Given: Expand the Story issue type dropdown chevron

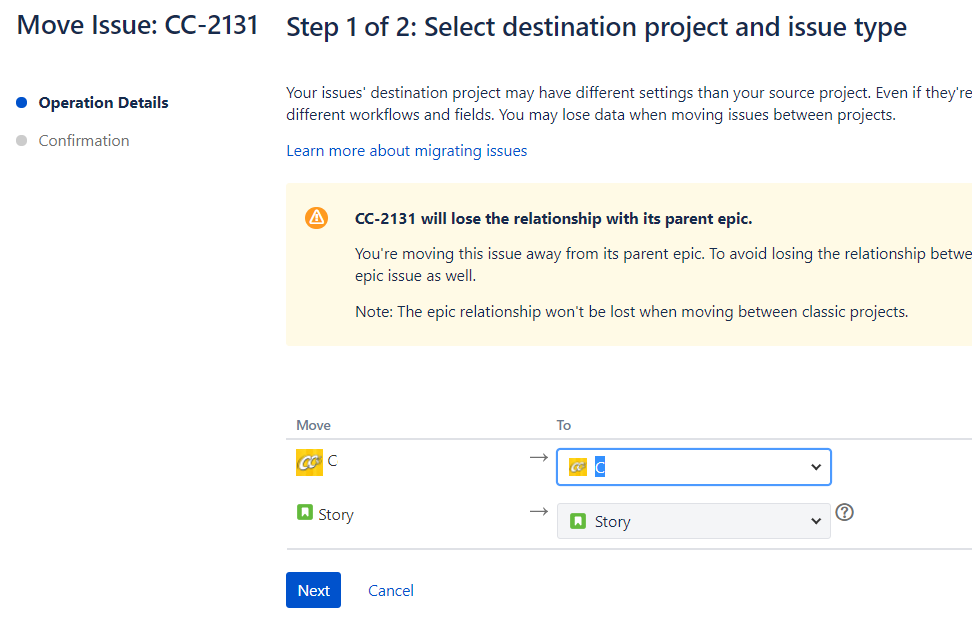Looking at the screenshot, I should pyautogui.click(x=816, y=521).
